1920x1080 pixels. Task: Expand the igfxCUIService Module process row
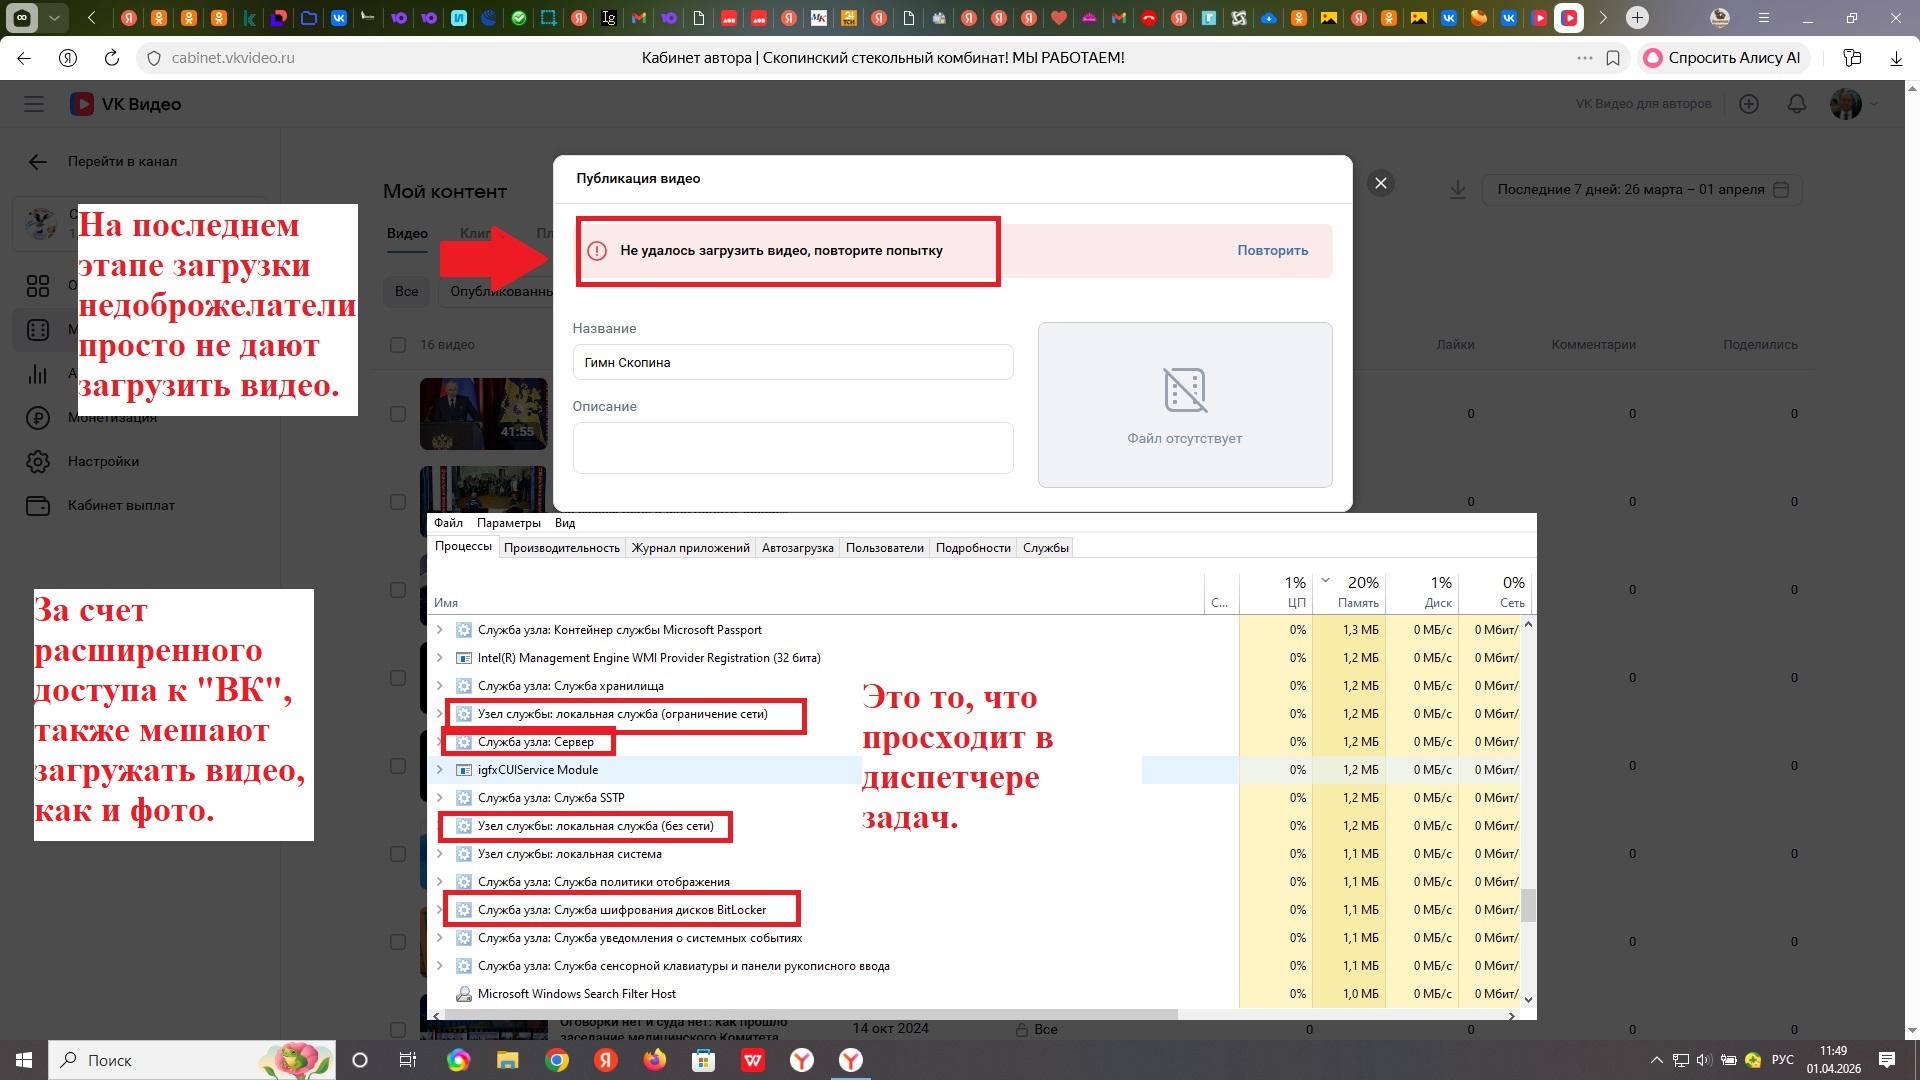coord(439,770)
